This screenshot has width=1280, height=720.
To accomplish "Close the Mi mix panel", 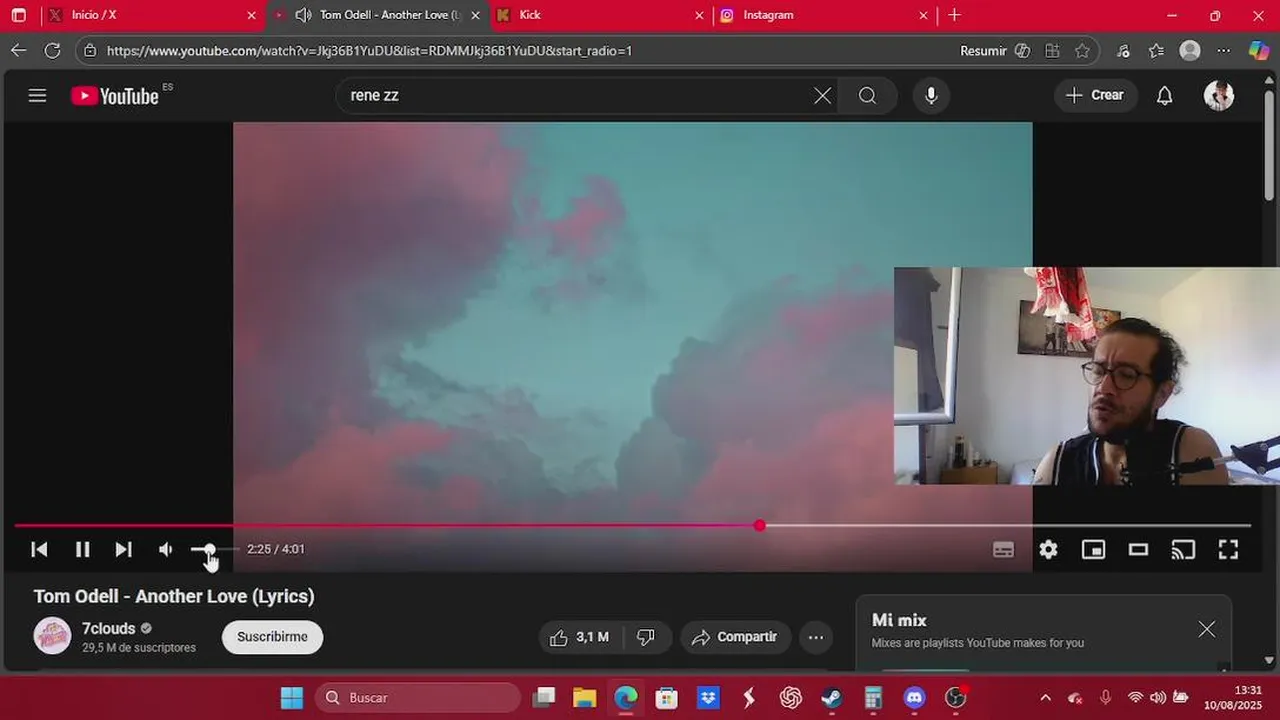I will (x=1207, y=629).
